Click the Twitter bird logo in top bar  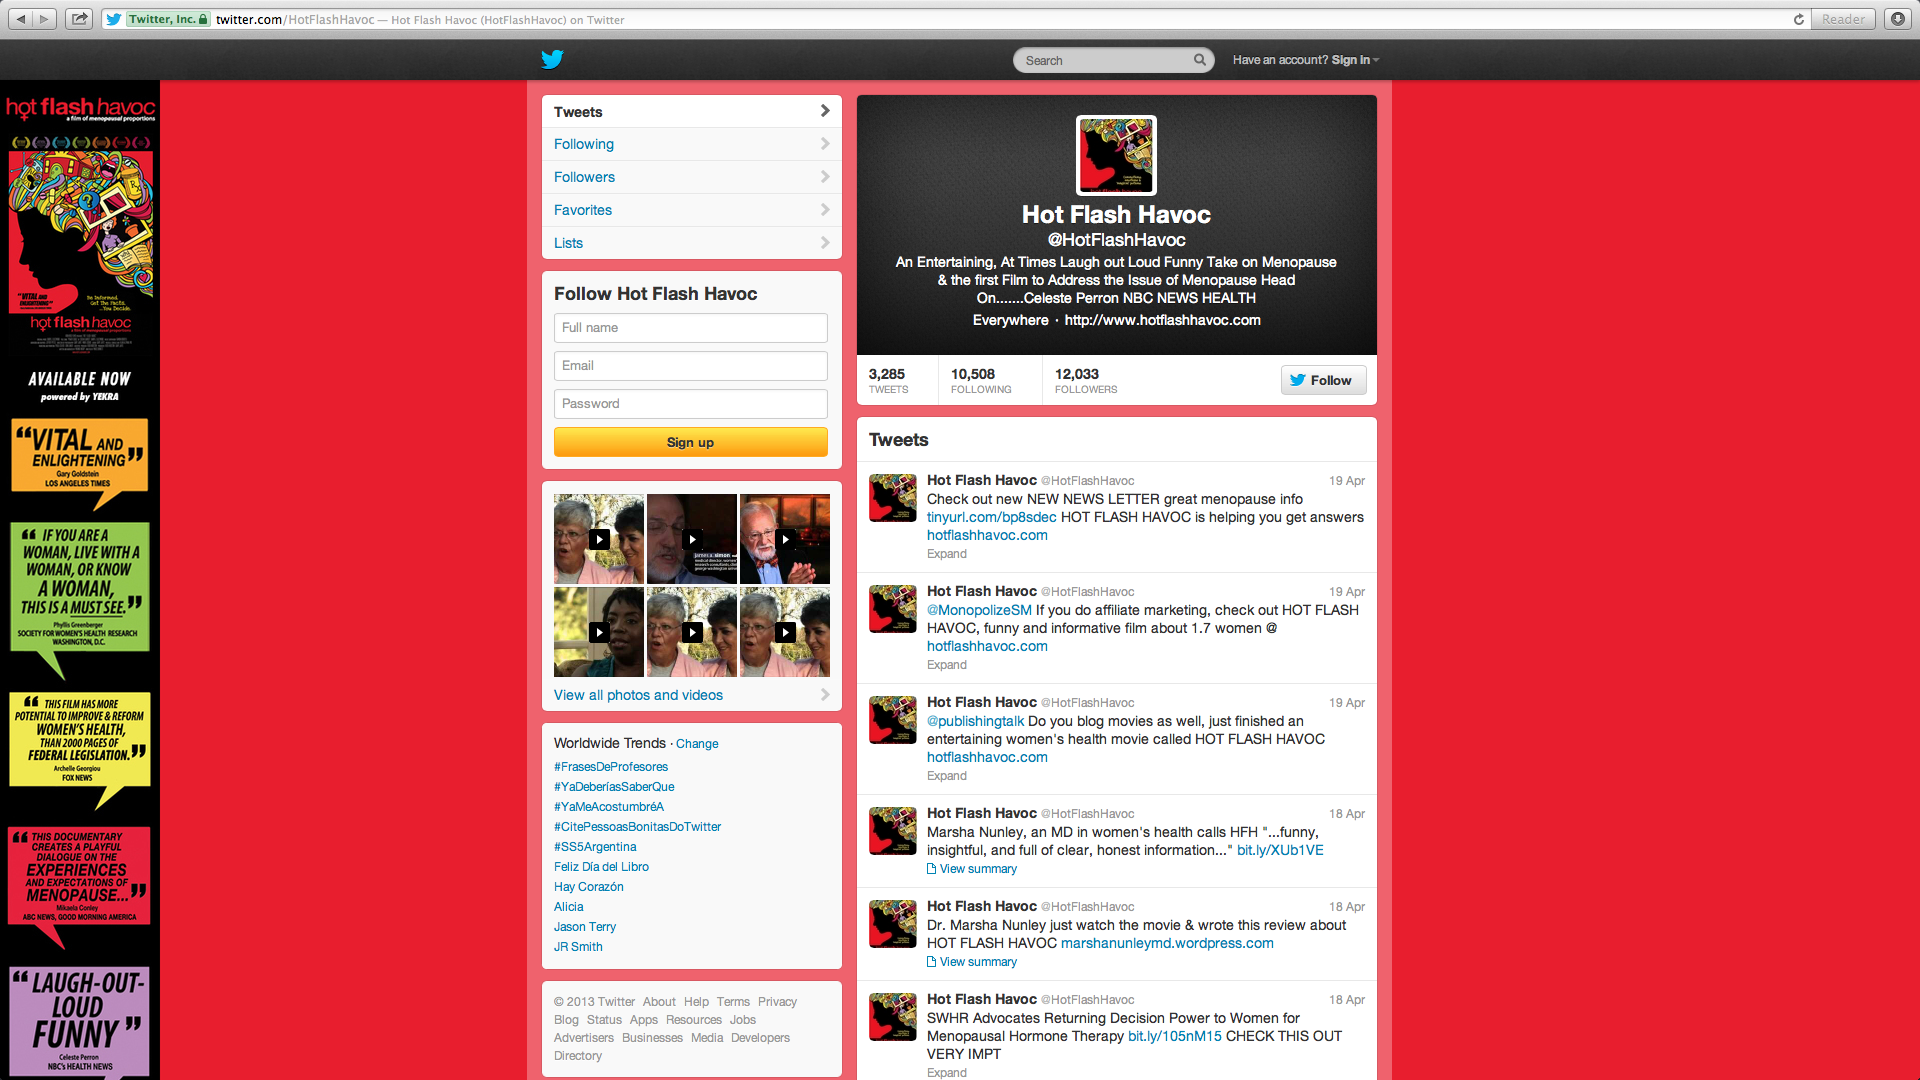click(552, 59)
